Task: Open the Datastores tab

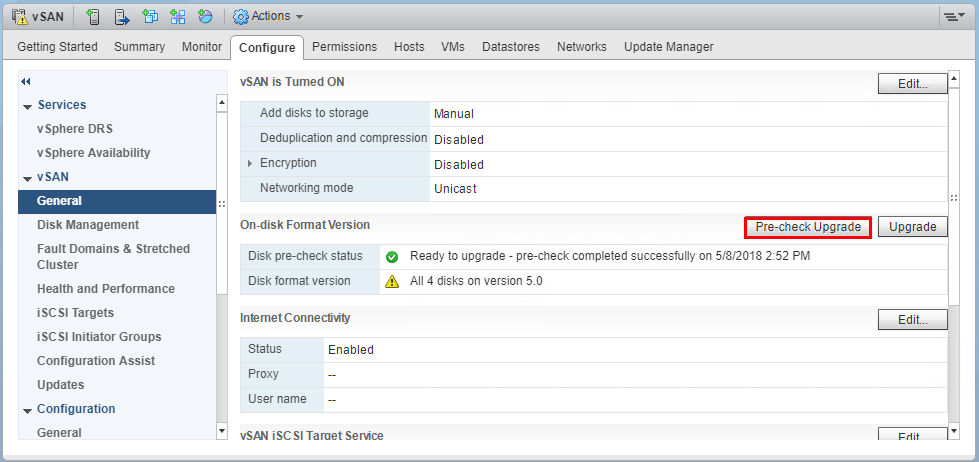Action: [x=510, y=47]
